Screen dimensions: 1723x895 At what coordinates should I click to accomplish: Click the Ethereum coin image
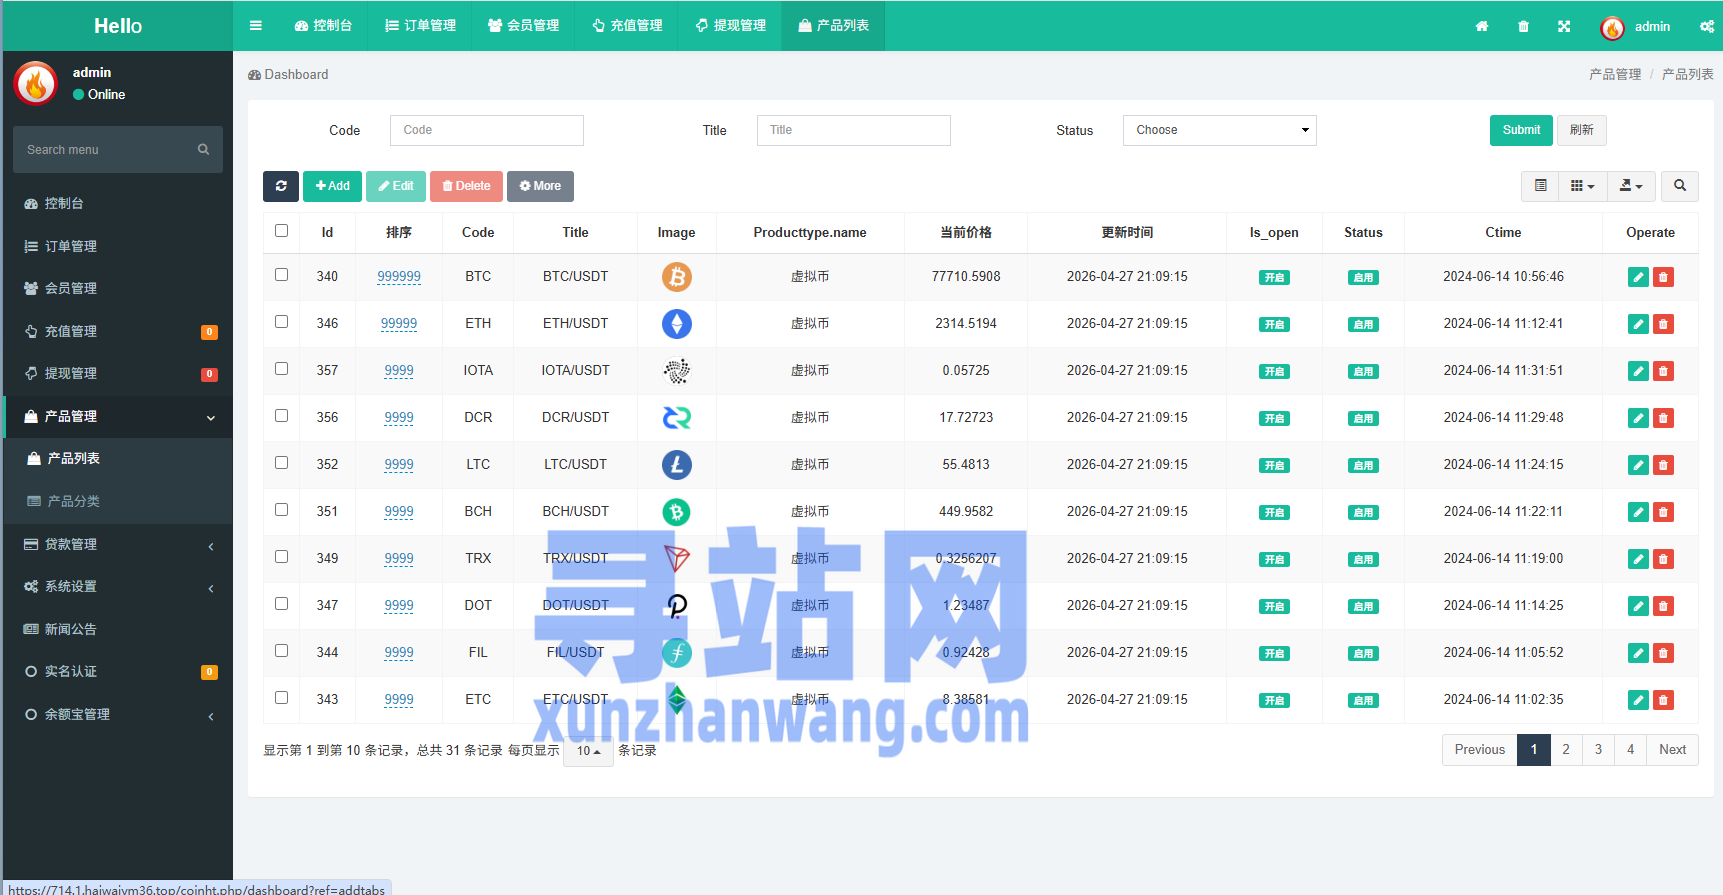click(x=677, y=324)
